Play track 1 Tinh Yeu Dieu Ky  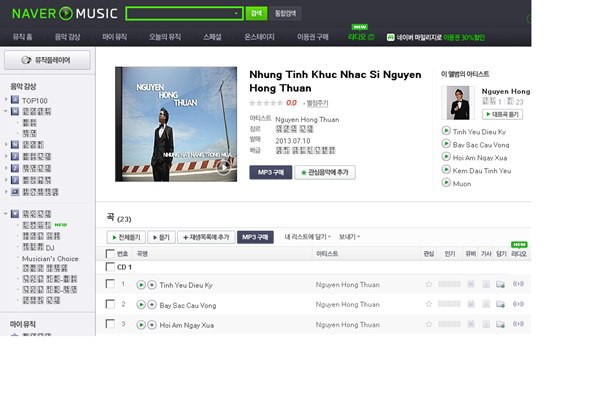141,285
